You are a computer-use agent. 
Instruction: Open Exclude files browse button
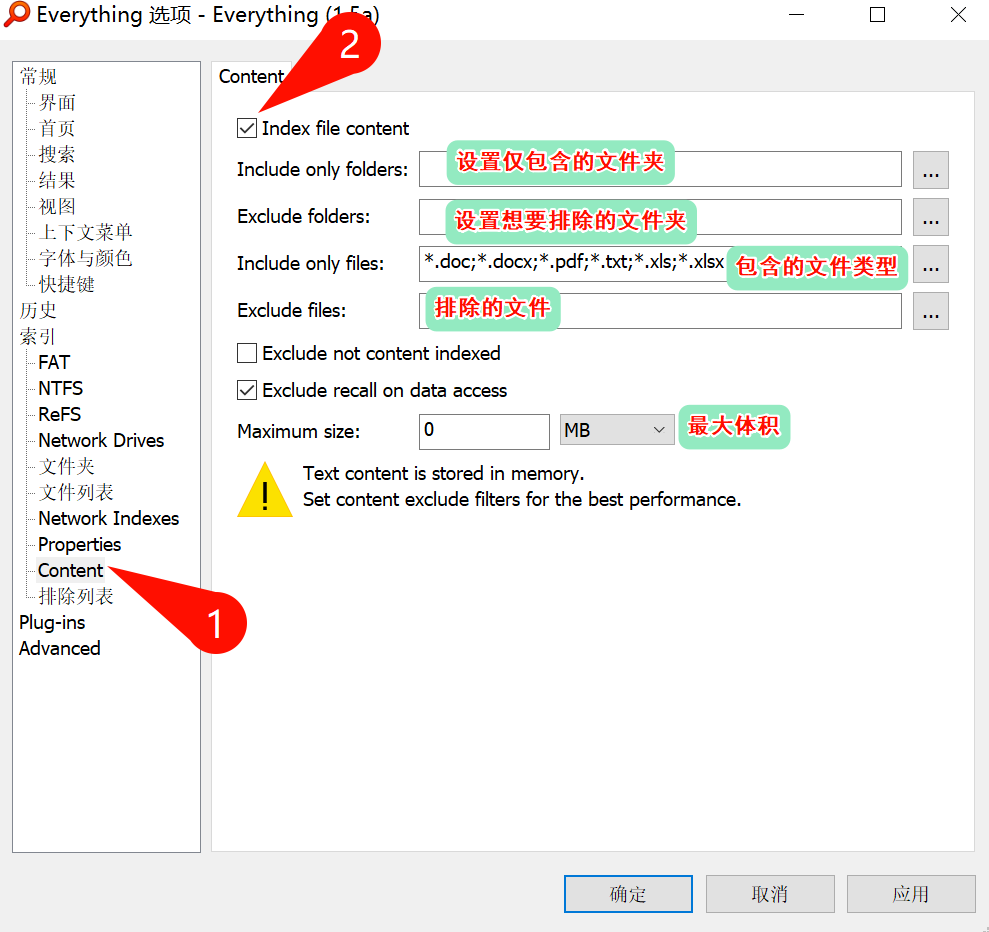(930, 311)
